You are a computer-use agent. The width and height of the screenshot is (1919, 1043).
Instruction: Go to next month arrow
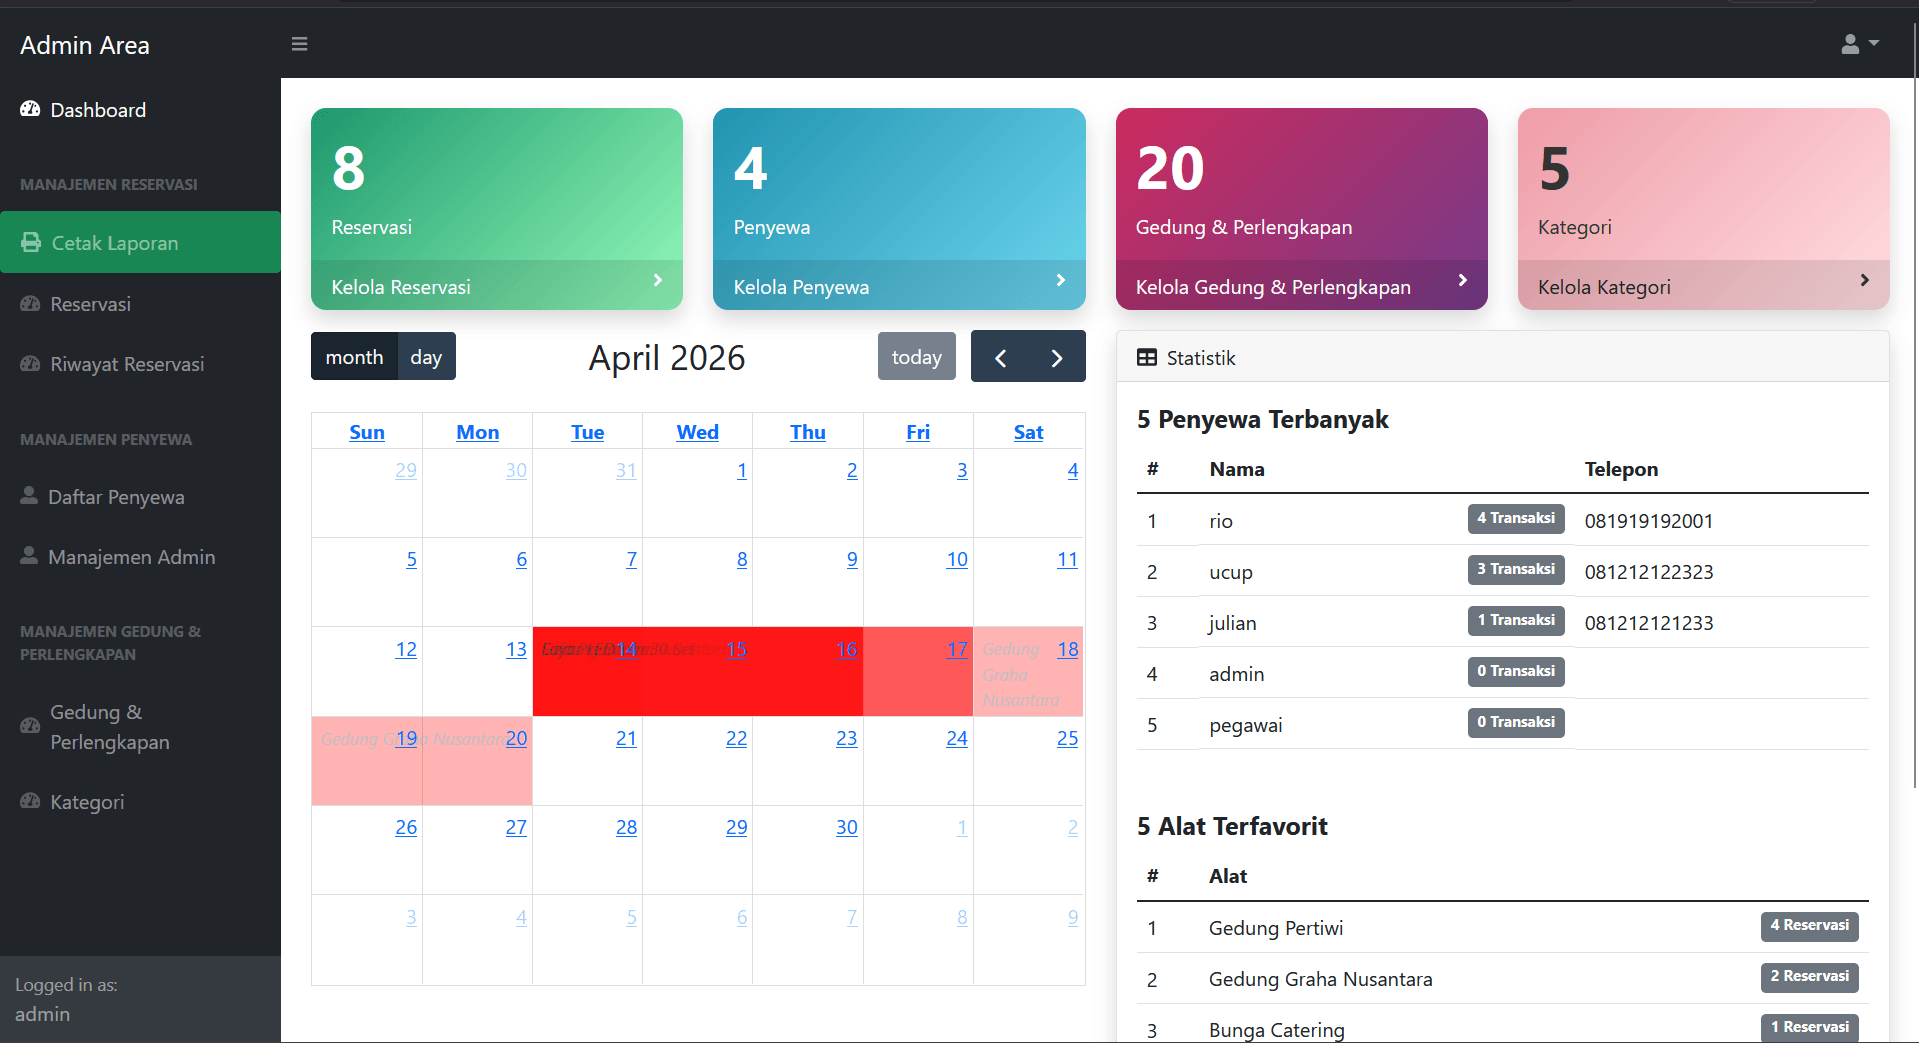click(x=1057, y=357)
